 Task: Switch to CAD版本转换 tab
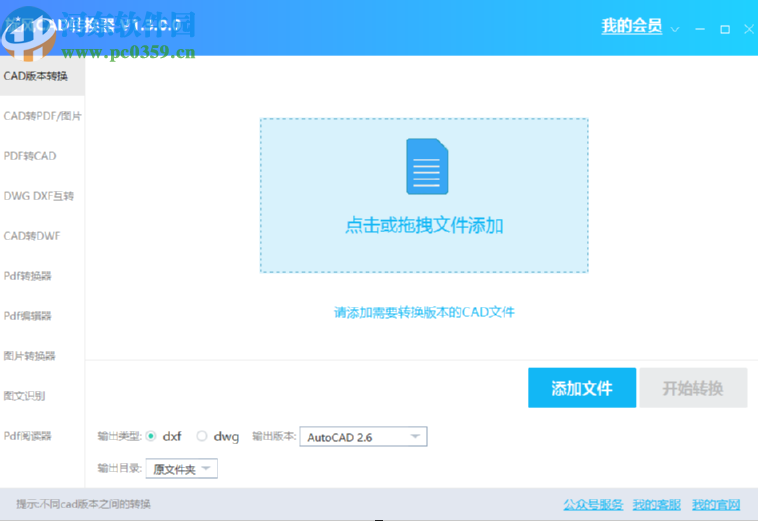(x=36, y=76)
